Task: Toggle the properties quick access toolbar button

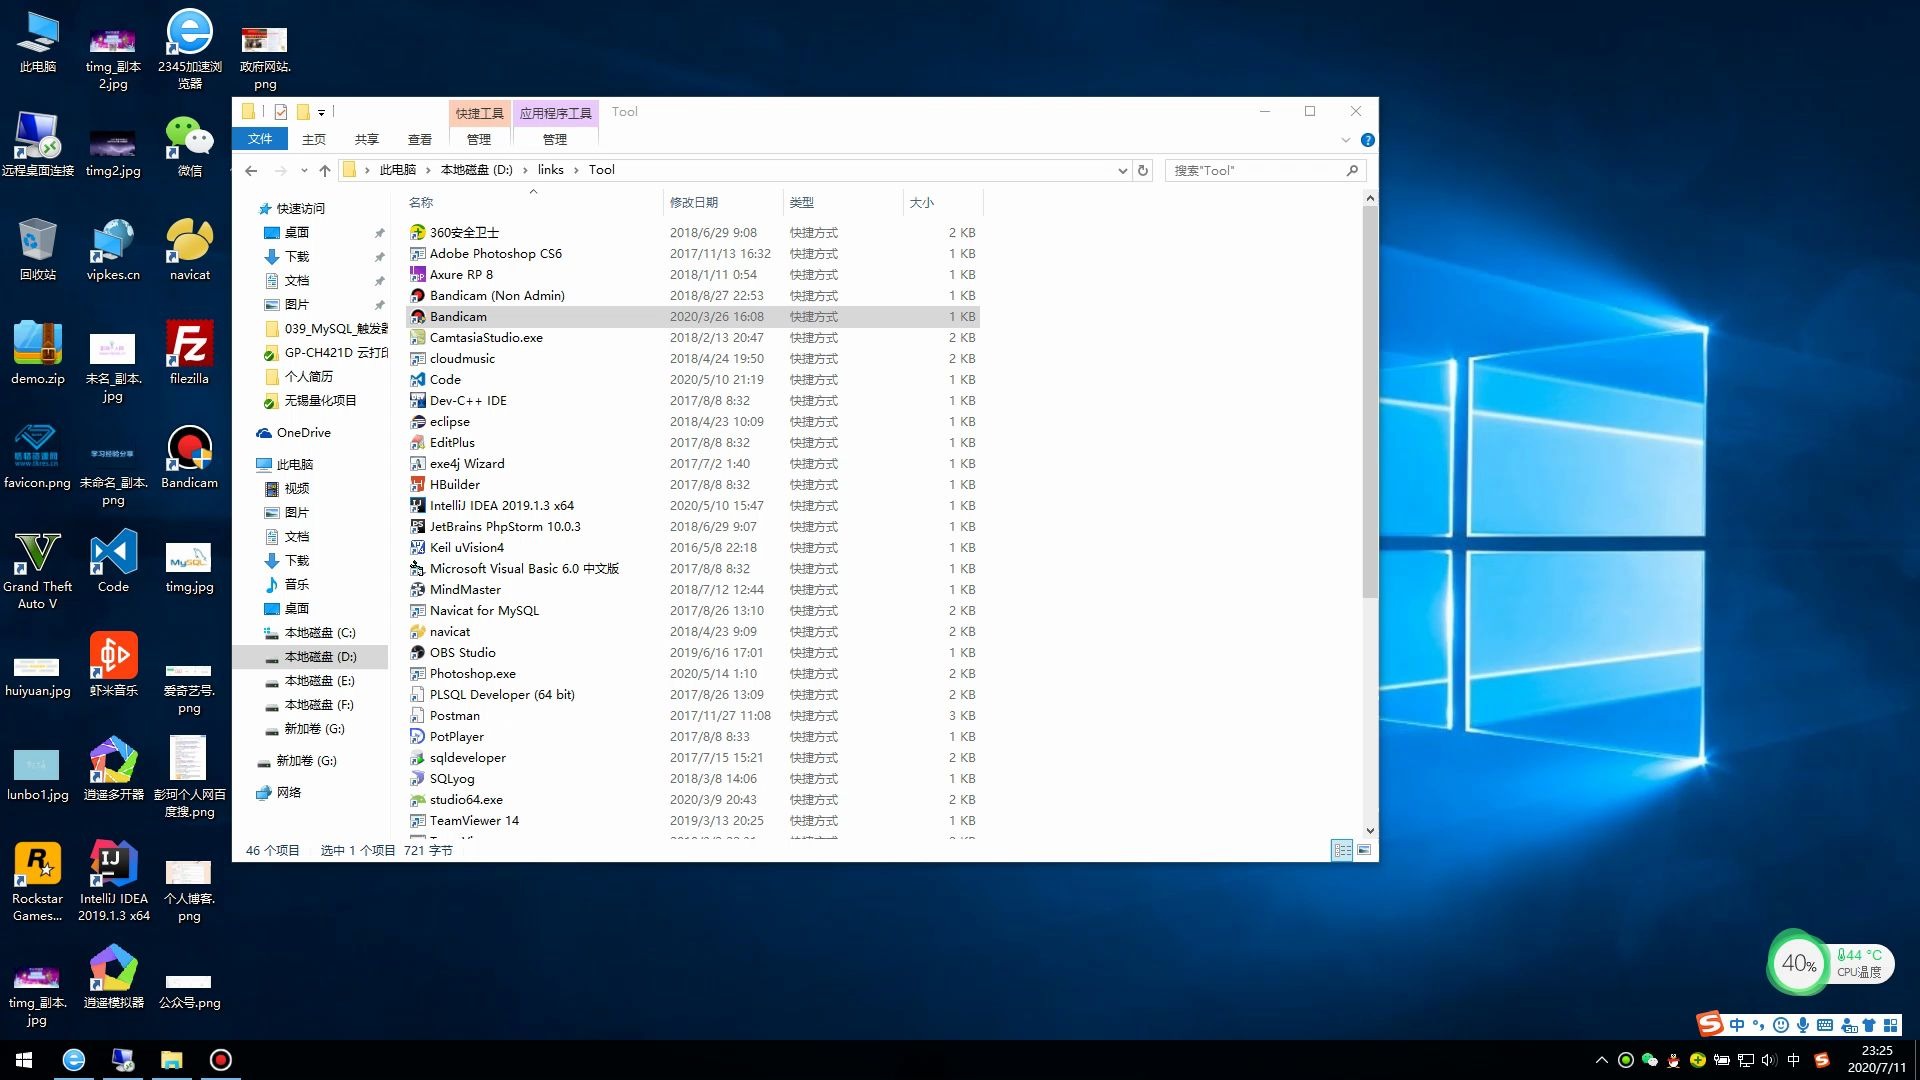Action: tap(281, 112)
